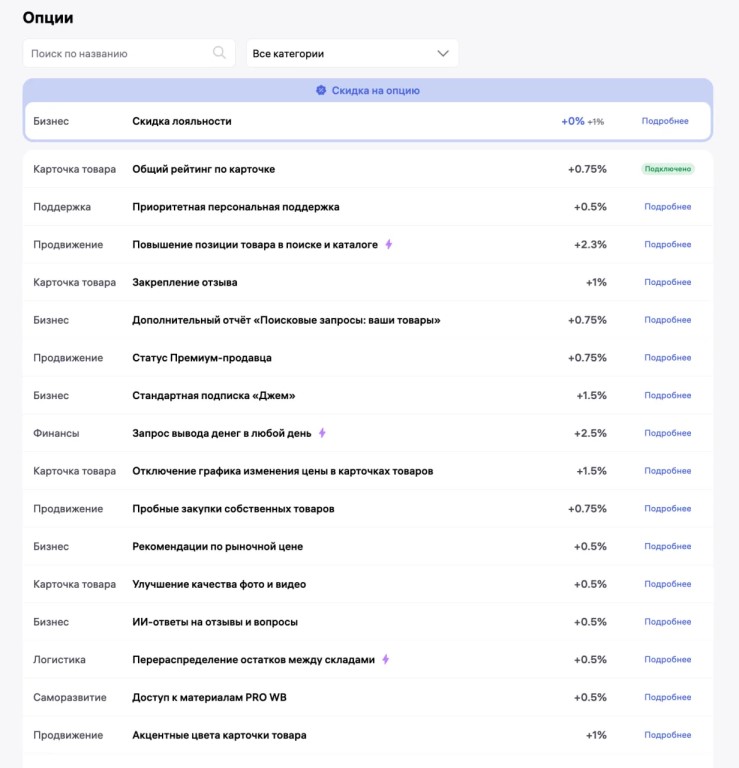
Task: Click the Подключено badge on Общий рейтинг
Action: point(667,169)
